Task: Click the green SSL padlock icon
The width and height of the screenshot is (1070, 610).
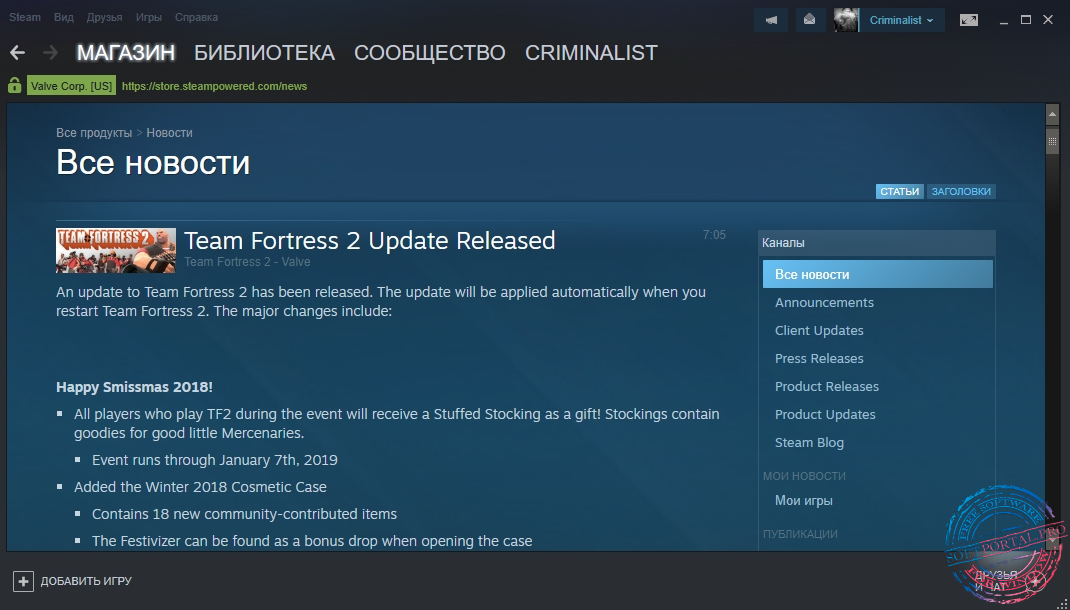Action: 14,86
